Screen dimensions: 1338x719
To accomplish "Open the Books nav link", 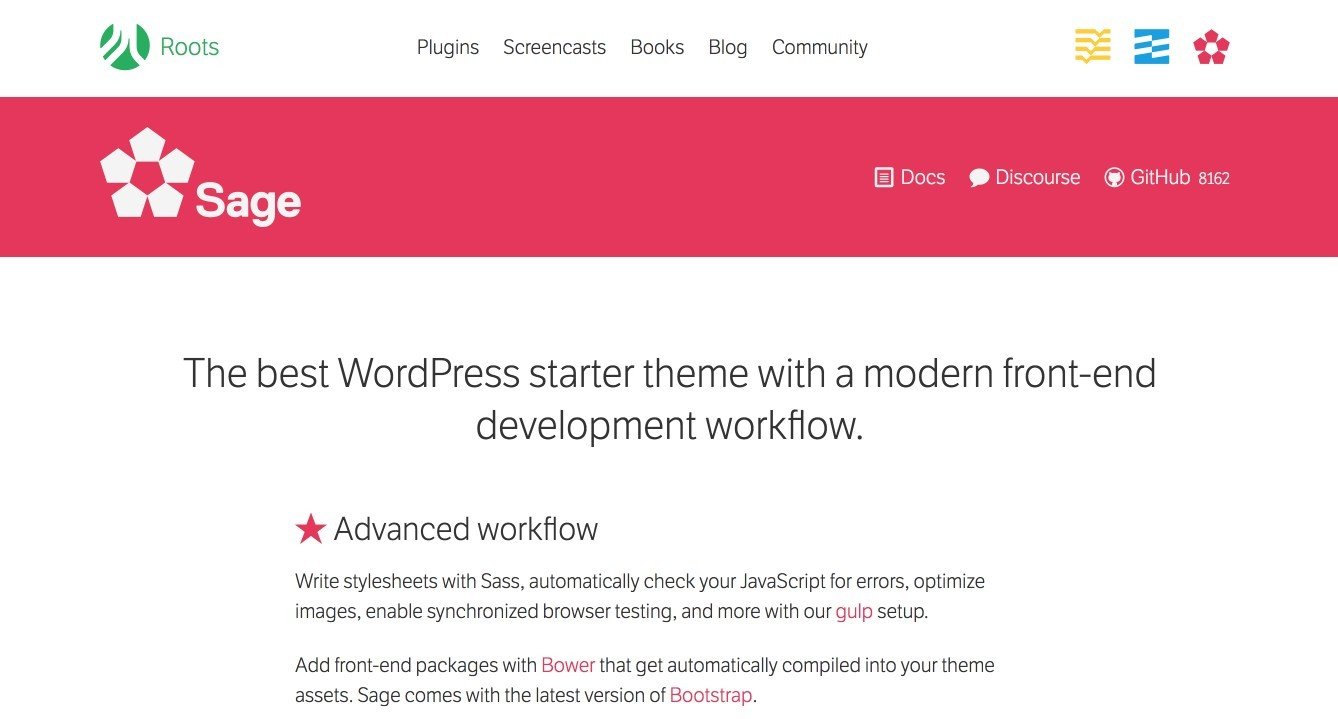I will click(657, 47).
